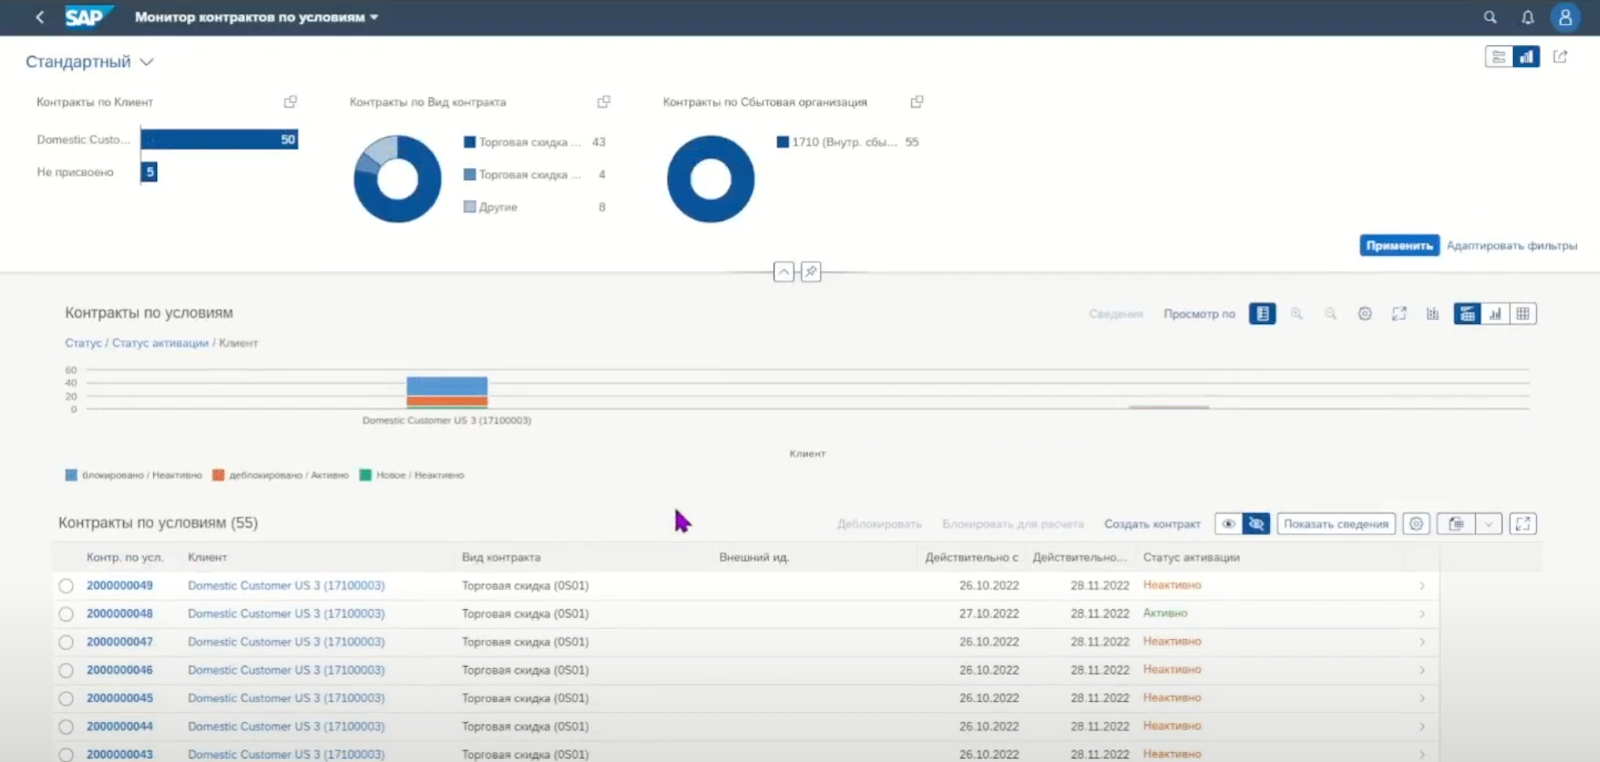Maximize the contracts table
Screen dimensions: 1600x762
click(1523, 524)
